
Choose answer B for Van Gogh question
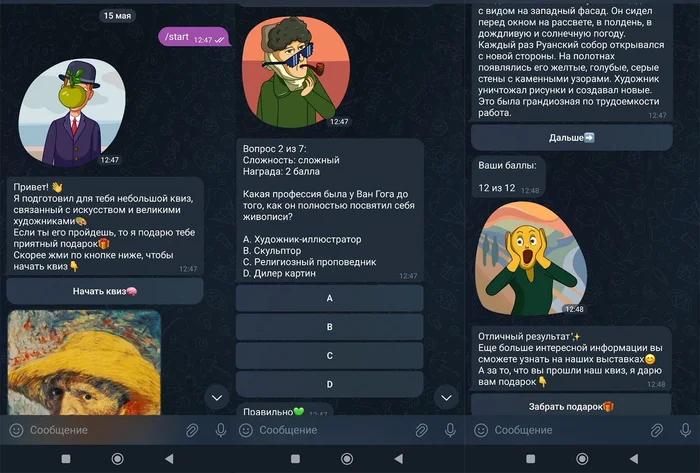tap(329, 327)
